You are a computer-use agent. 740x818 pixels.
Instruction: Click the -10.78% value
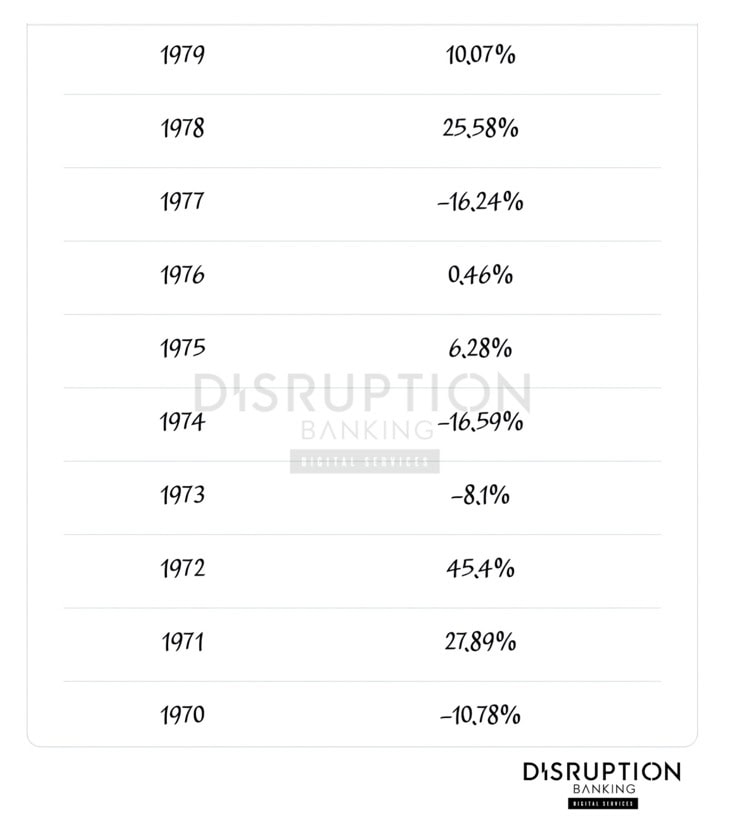pos(480,716)
